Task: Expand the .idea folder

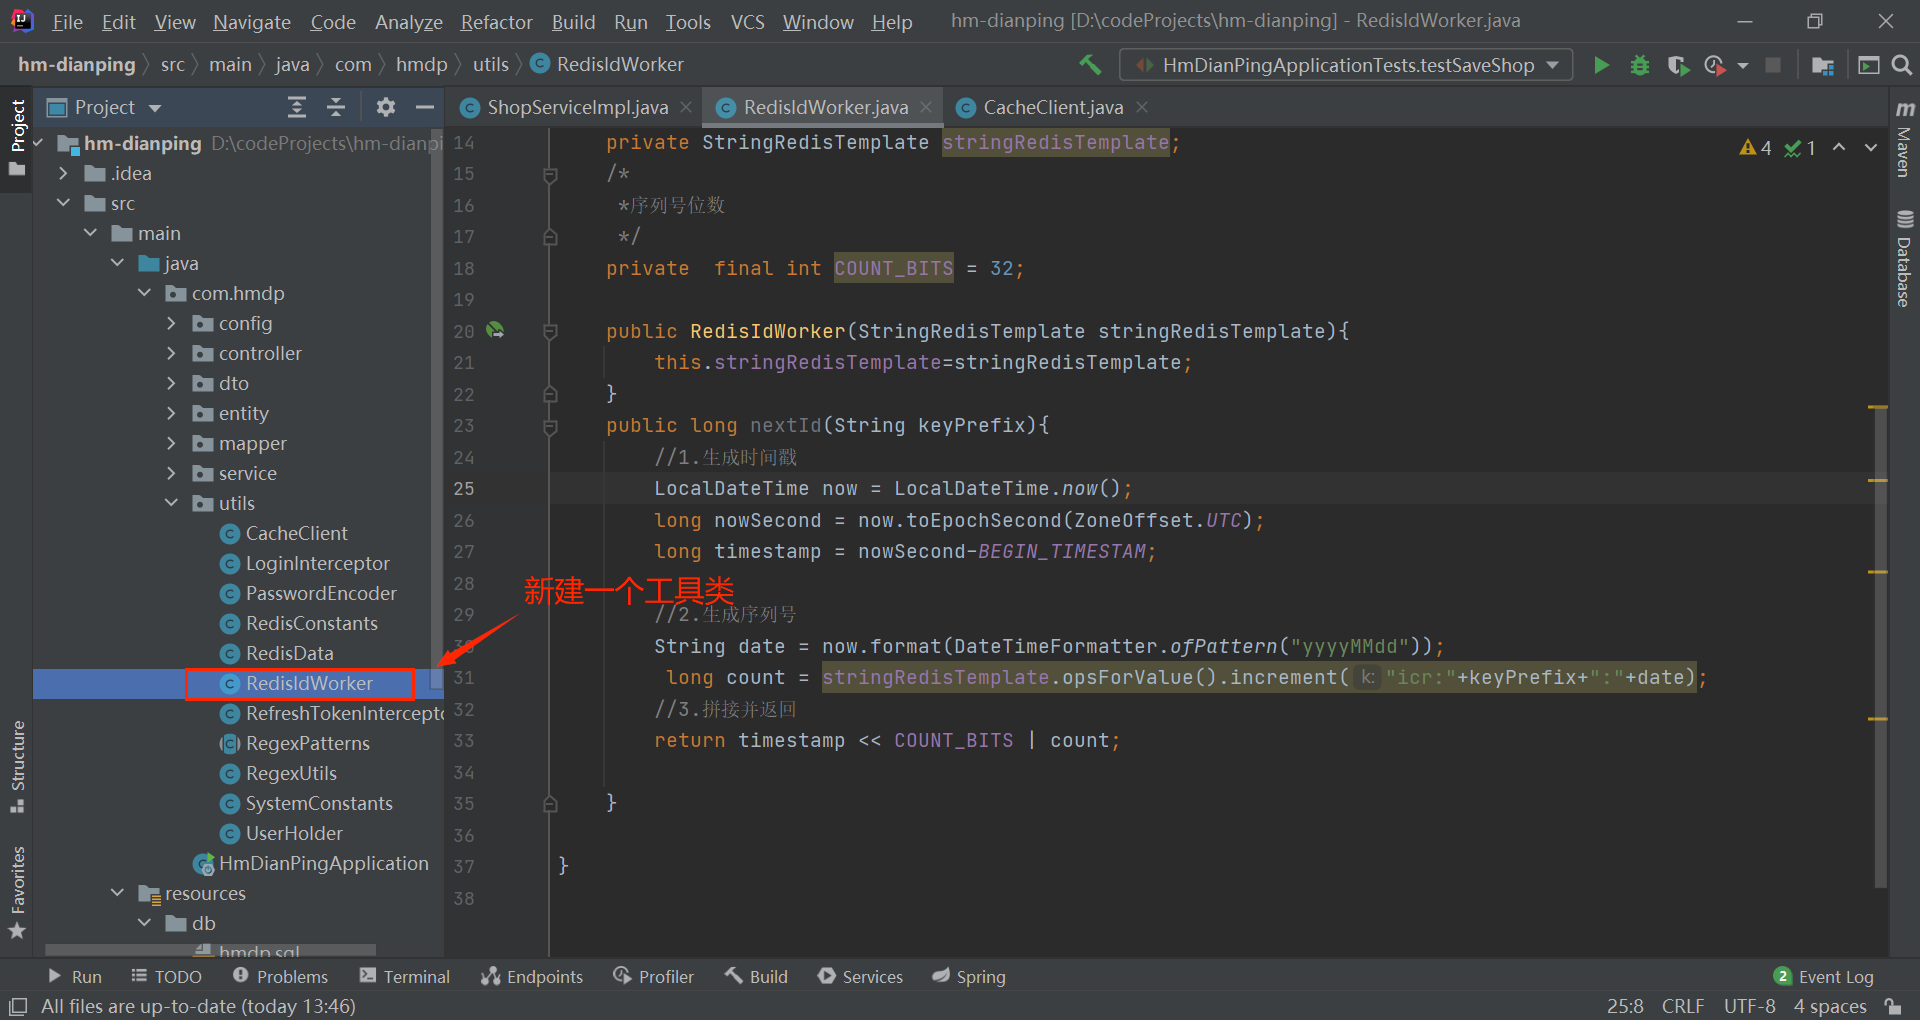Action: coord(63,173)
